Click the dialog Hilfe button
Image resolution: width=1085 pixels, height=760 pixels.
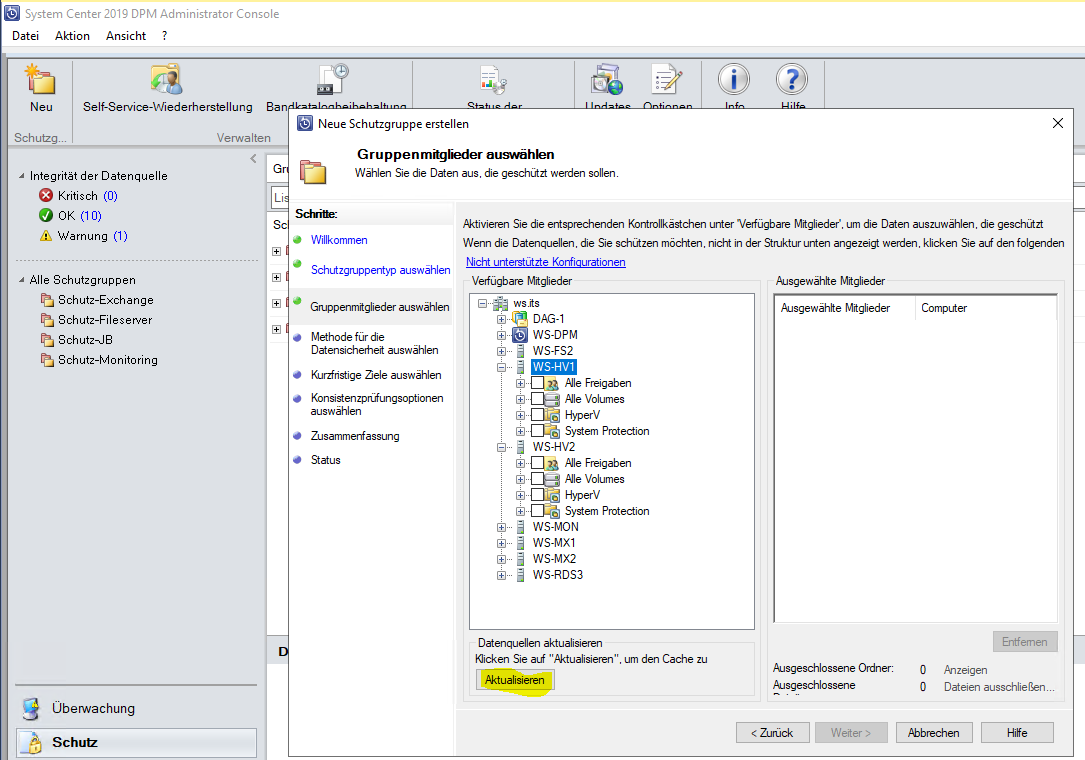(x=1016, y=732)
